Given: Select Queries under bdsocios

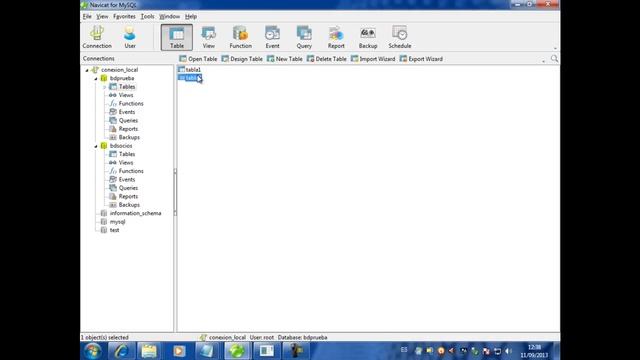Looking at the screenshot, I should click(x=128, y=188).
